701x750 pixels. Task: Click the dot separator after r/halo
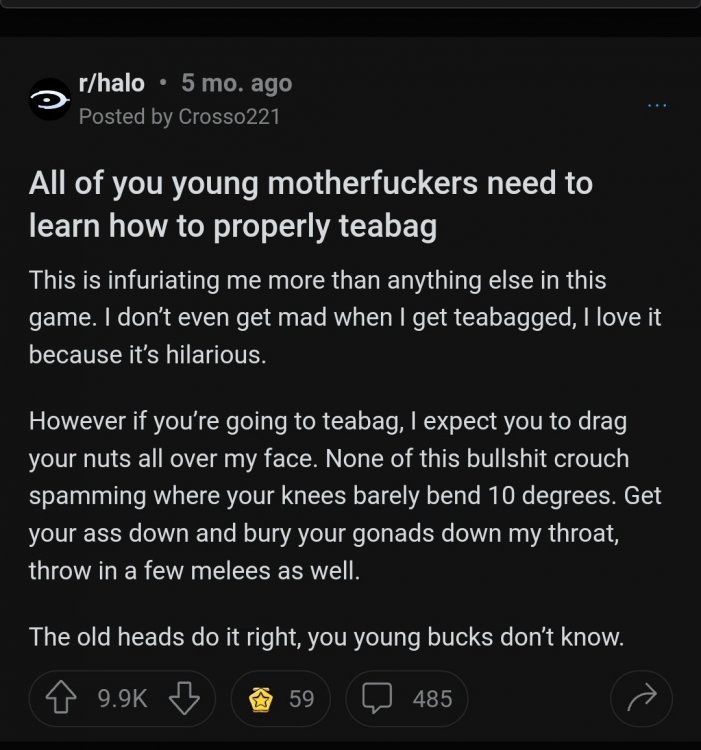[163, 84]
